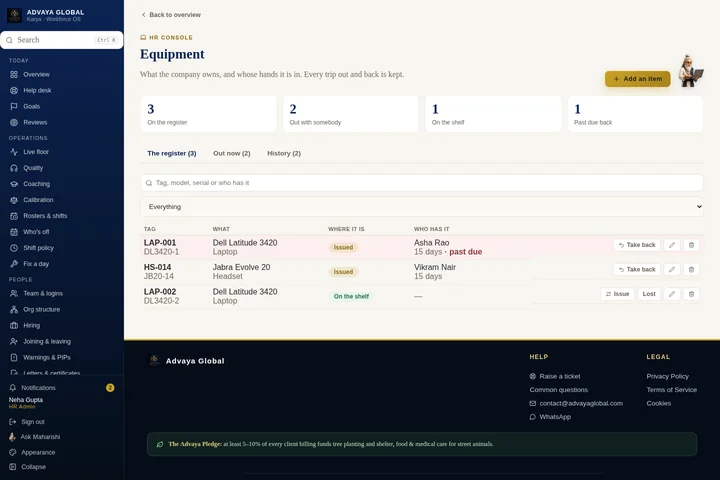Delete the LAP-002 laptop entry
This screenshot has height=480, width=720.
691,294
